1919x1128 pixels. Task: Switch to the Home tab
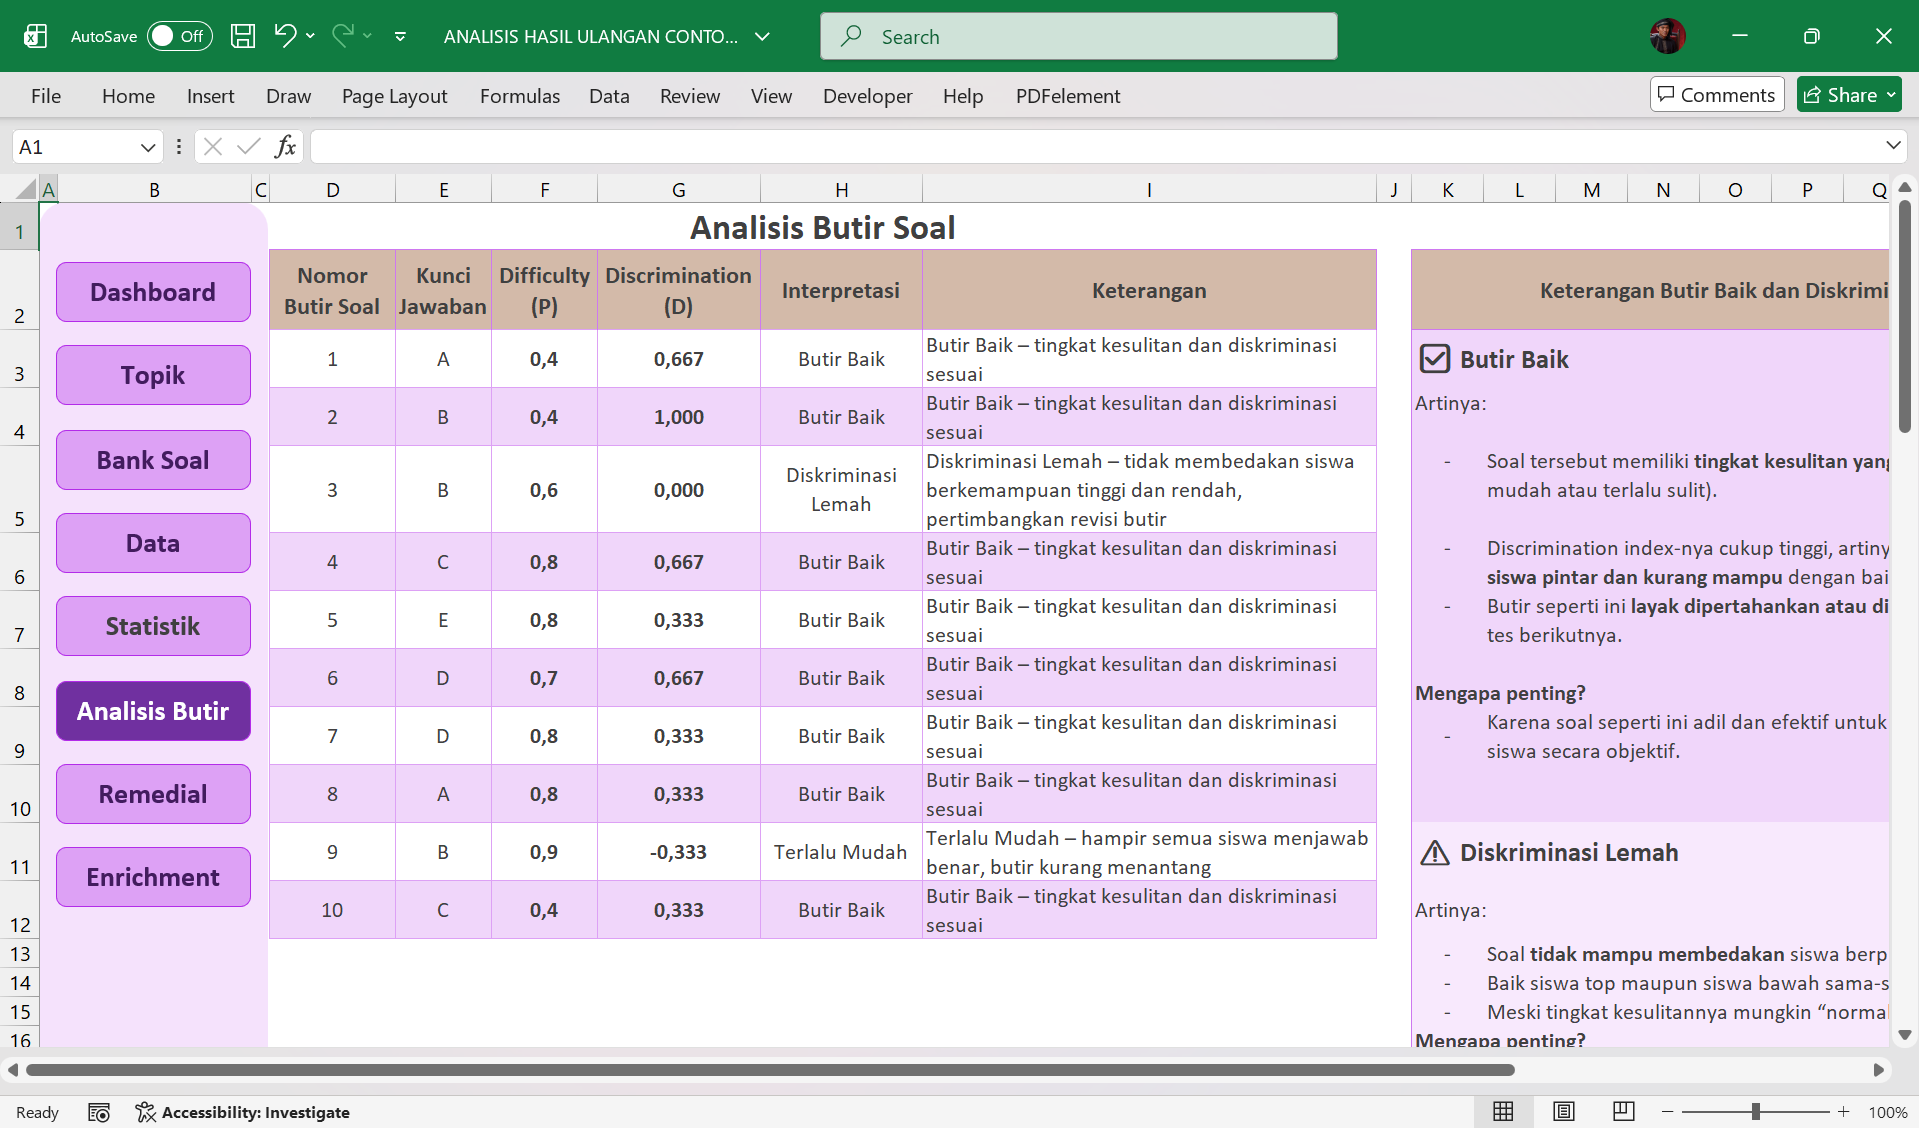[128, 96]
